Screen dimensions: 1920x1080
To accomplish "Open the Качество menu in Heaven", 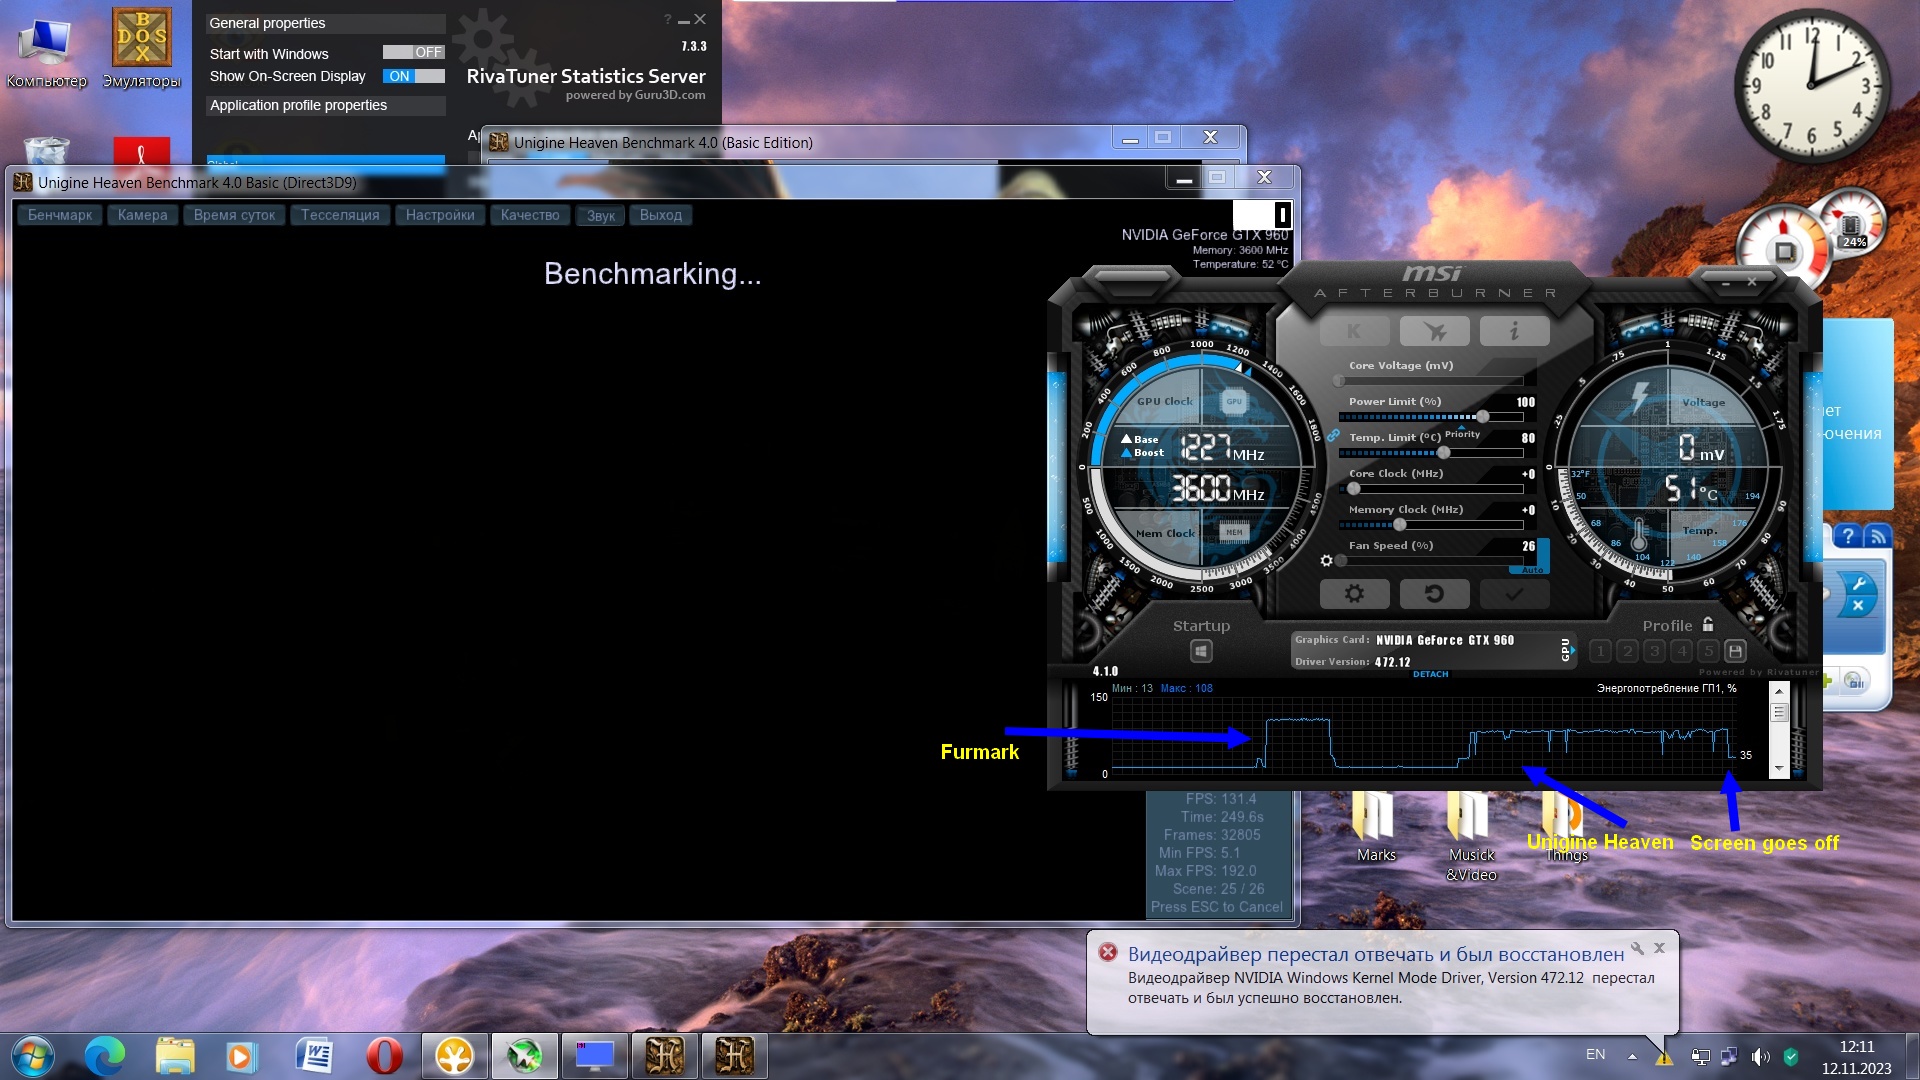I will coord(530,215).
